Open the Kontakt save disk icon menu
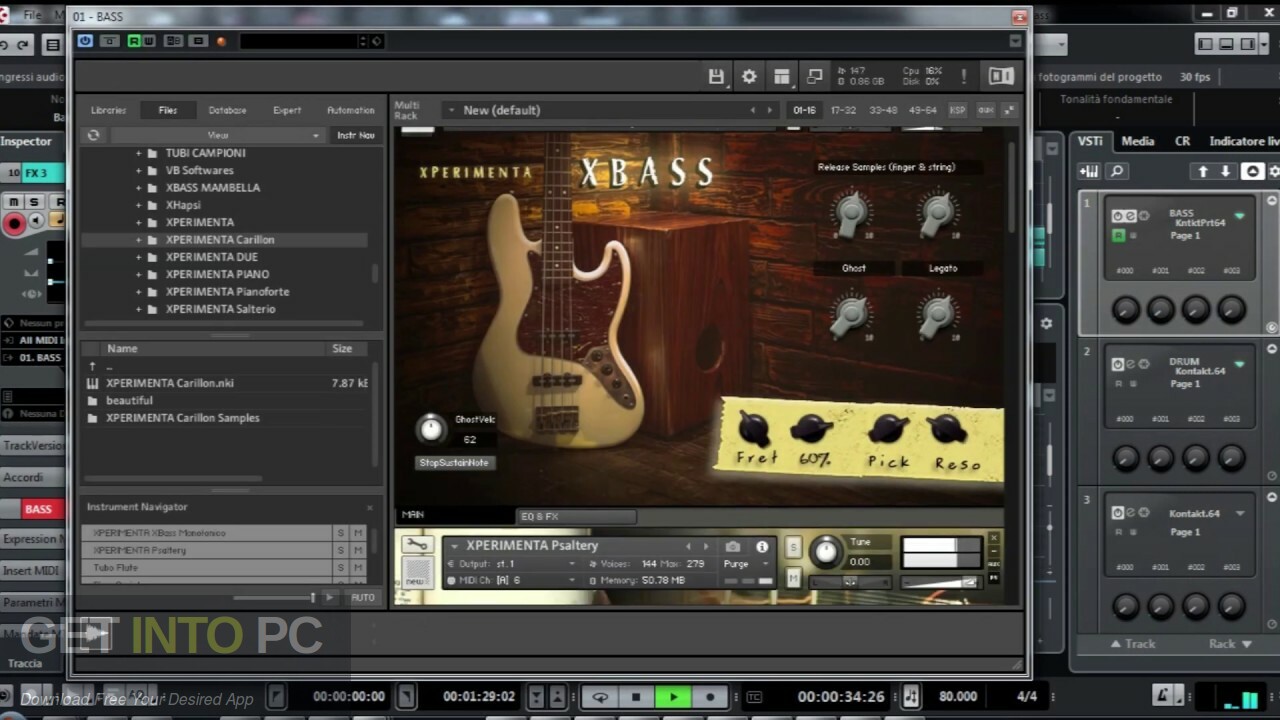The image size is (1280, 720). (716, 77)
